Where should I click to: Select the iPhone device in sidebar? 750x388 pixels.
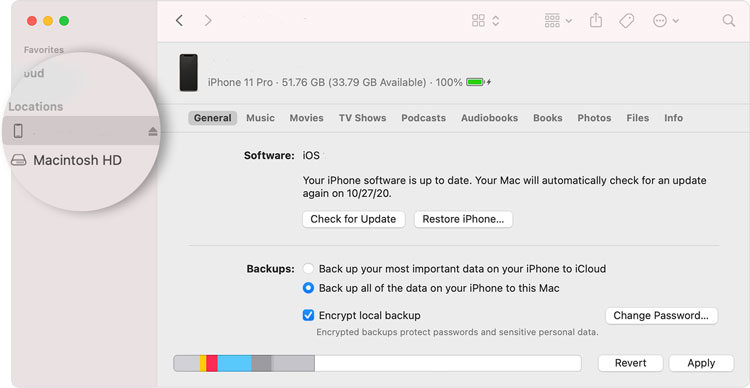[80, 131]
